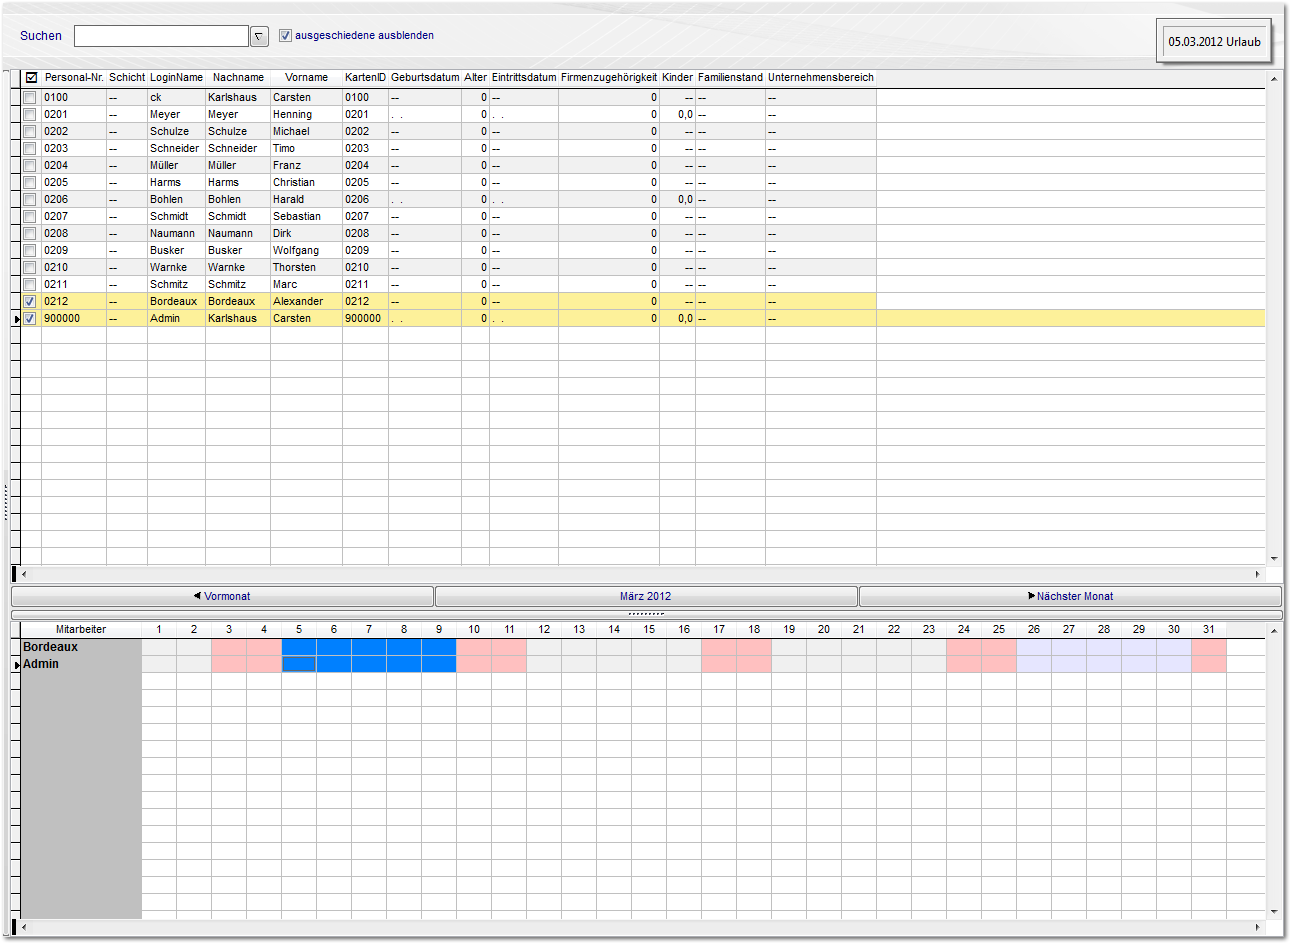The height and width of the screenshot is (945, 1292).
Task: Click the 'März 2012' month button
Action: pos(646,596)
